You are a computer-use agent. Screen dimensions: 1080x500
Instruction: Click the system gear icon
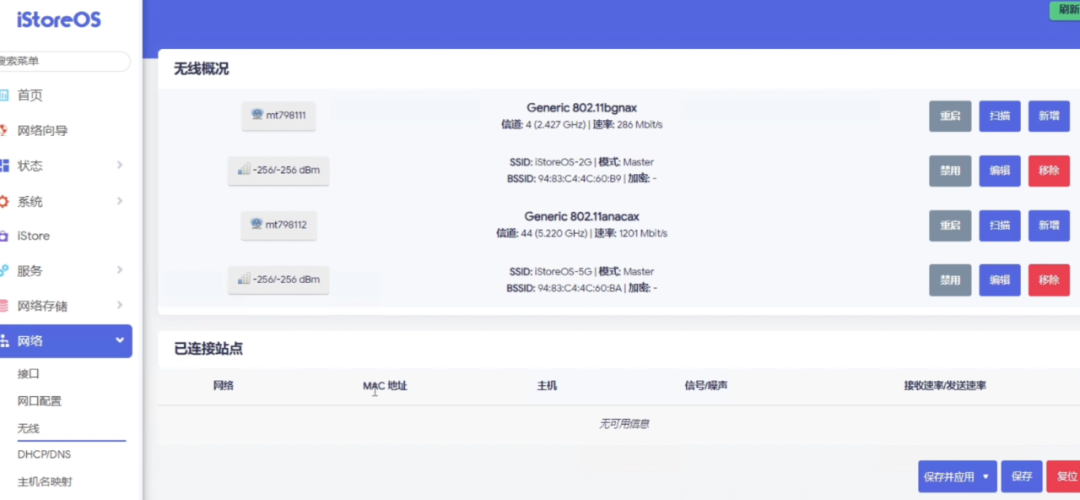coord(3,201)
